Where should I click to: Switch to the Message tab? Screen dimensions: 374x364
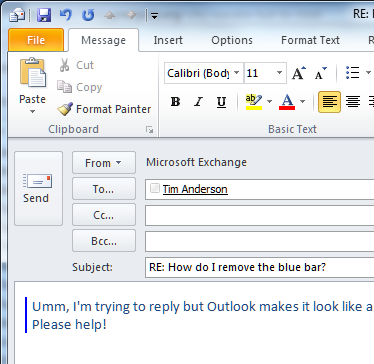[x=103, y=40]
